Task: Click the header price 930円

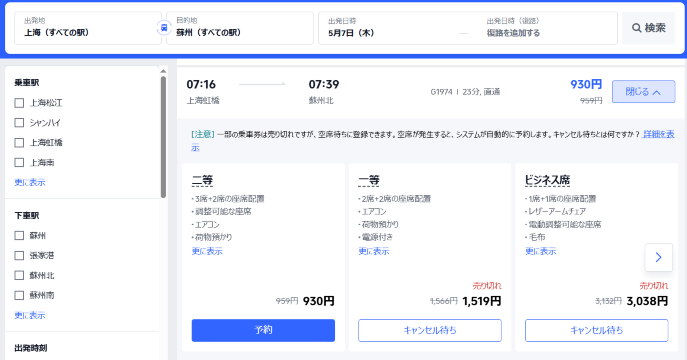Action: (x=586, y=84)
